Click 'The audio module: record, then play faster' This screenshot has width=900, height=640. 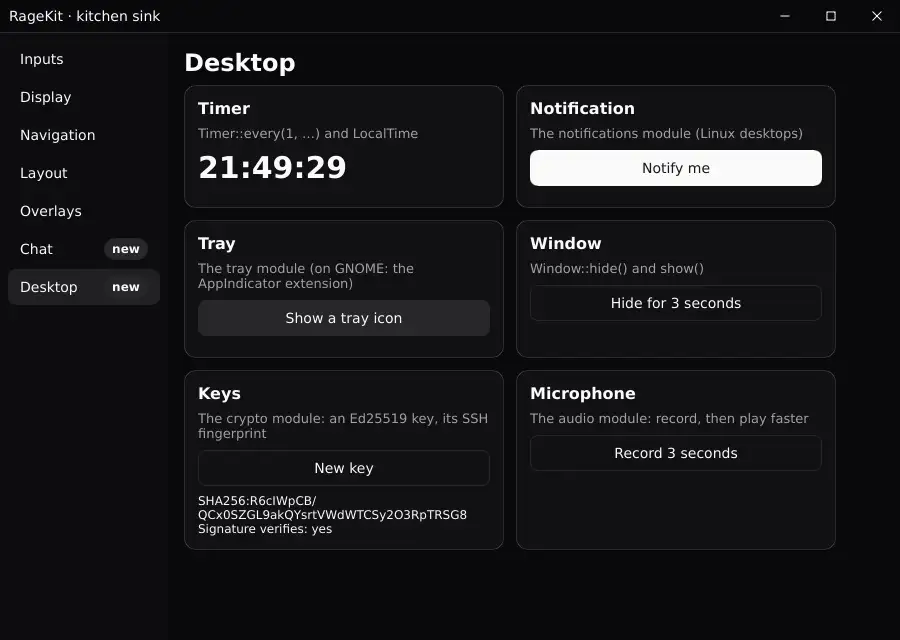coord(669,418)
